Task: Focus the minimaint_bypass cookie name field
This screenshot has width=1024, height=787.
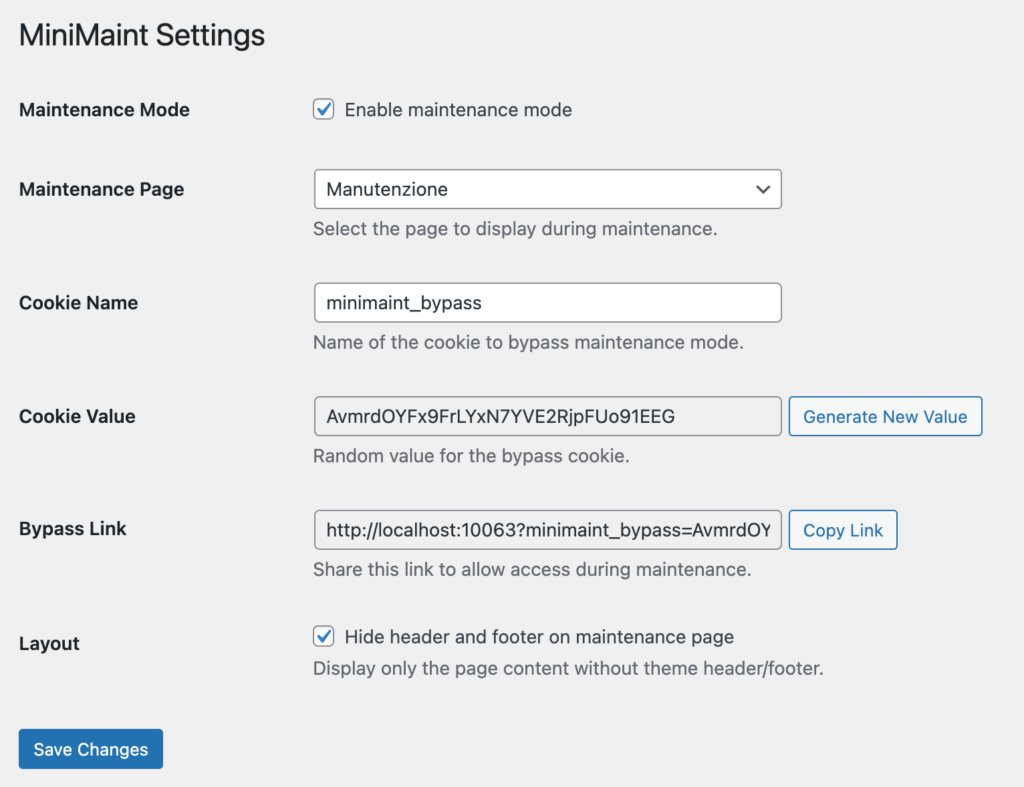Action: point(546,303)
